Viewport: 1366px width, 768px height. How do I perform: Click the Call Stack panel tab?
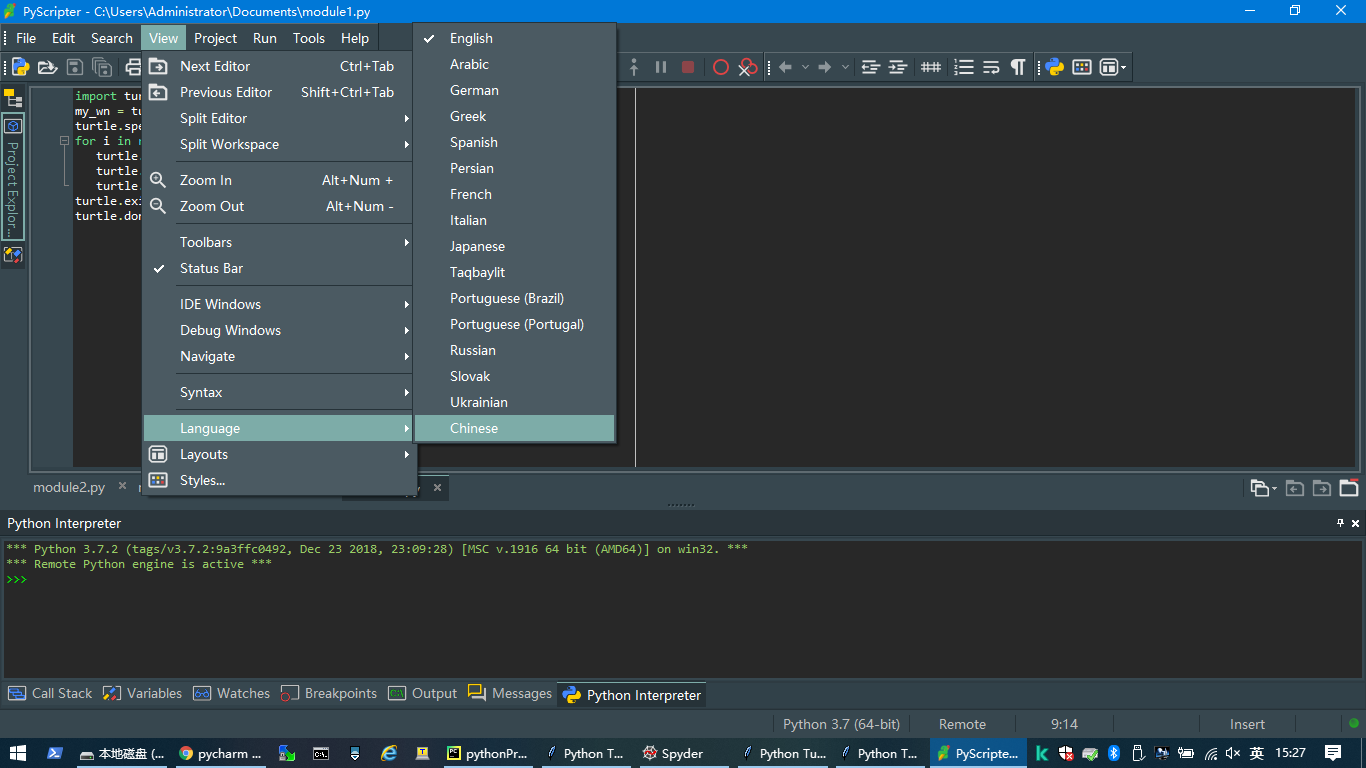(50, 693)
